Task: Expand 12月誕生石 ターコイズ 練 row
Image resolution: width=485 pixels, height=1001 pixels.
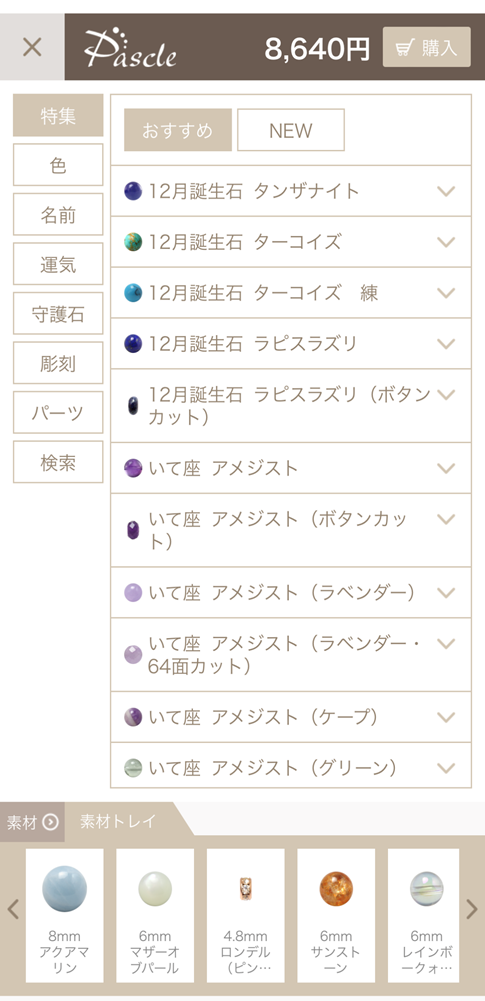Action: coord(291,293)
